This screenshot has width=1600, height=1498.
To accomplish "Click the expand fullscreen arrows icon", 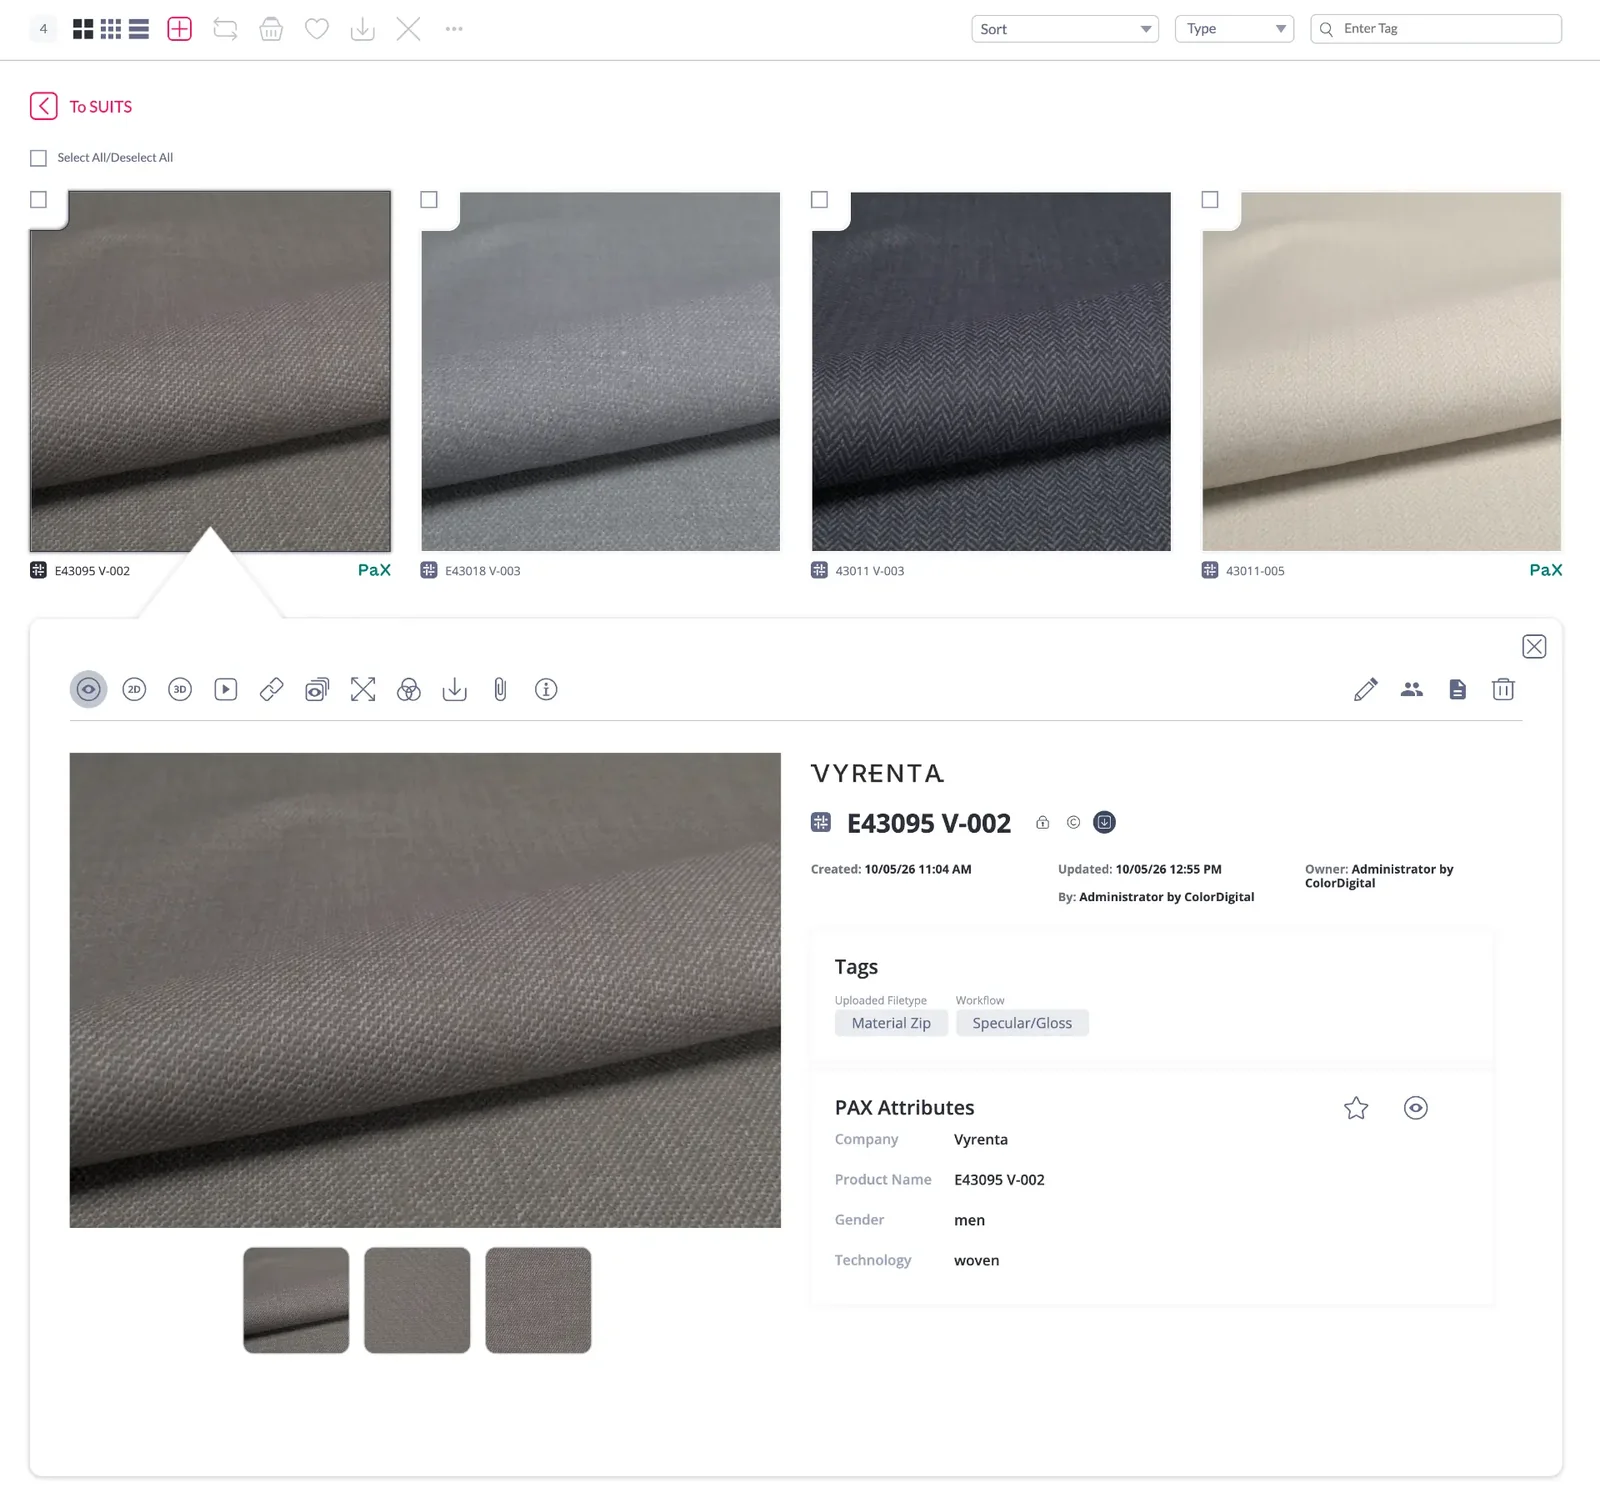I will click(x=363, y=689).
